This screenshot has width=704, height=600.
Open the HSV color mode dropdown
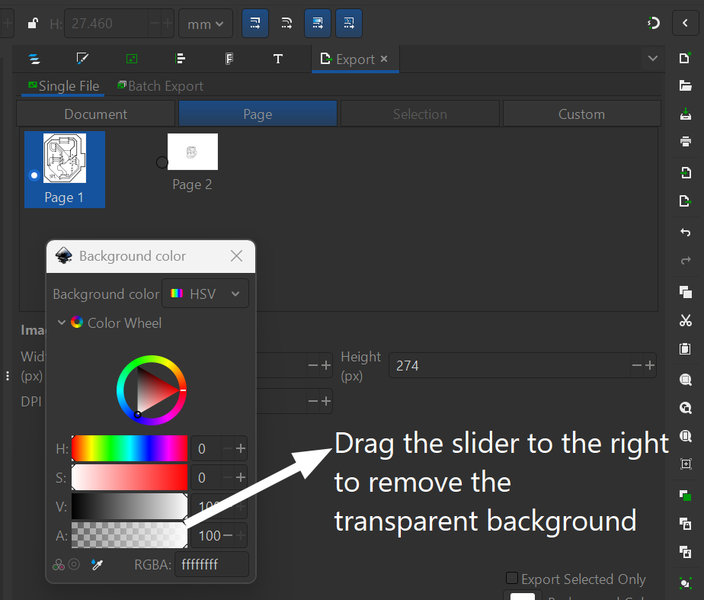click(x=205, y=294)
